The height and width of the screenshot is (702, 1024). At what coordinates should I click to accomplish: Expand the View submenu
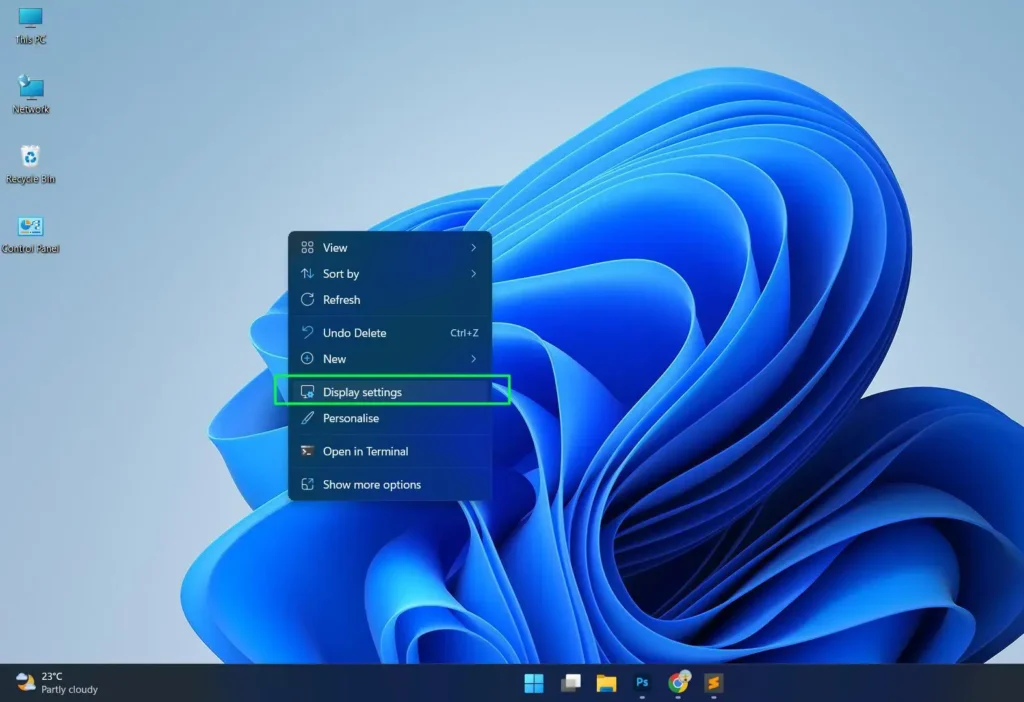coord(335,247)
